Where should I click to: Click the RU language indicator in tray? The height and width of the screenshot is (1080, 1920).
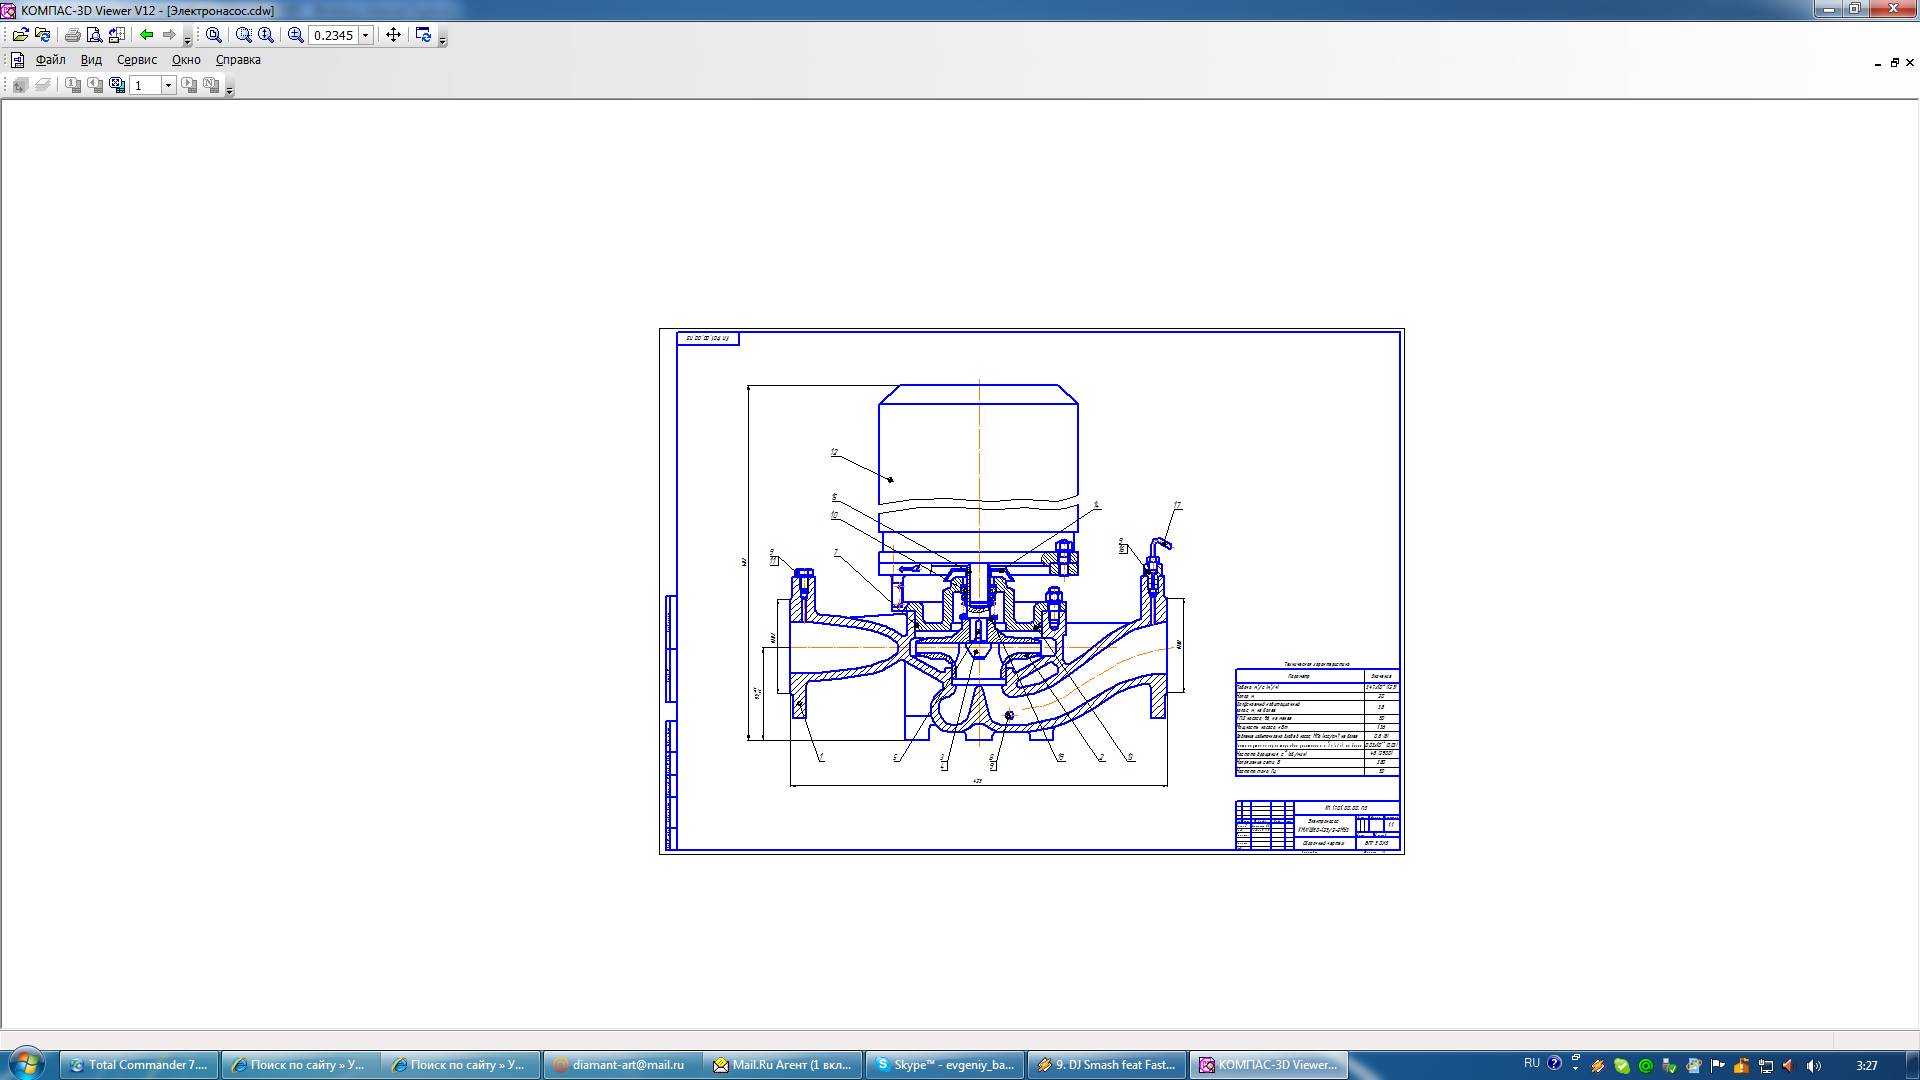tap(1531, 1063)
